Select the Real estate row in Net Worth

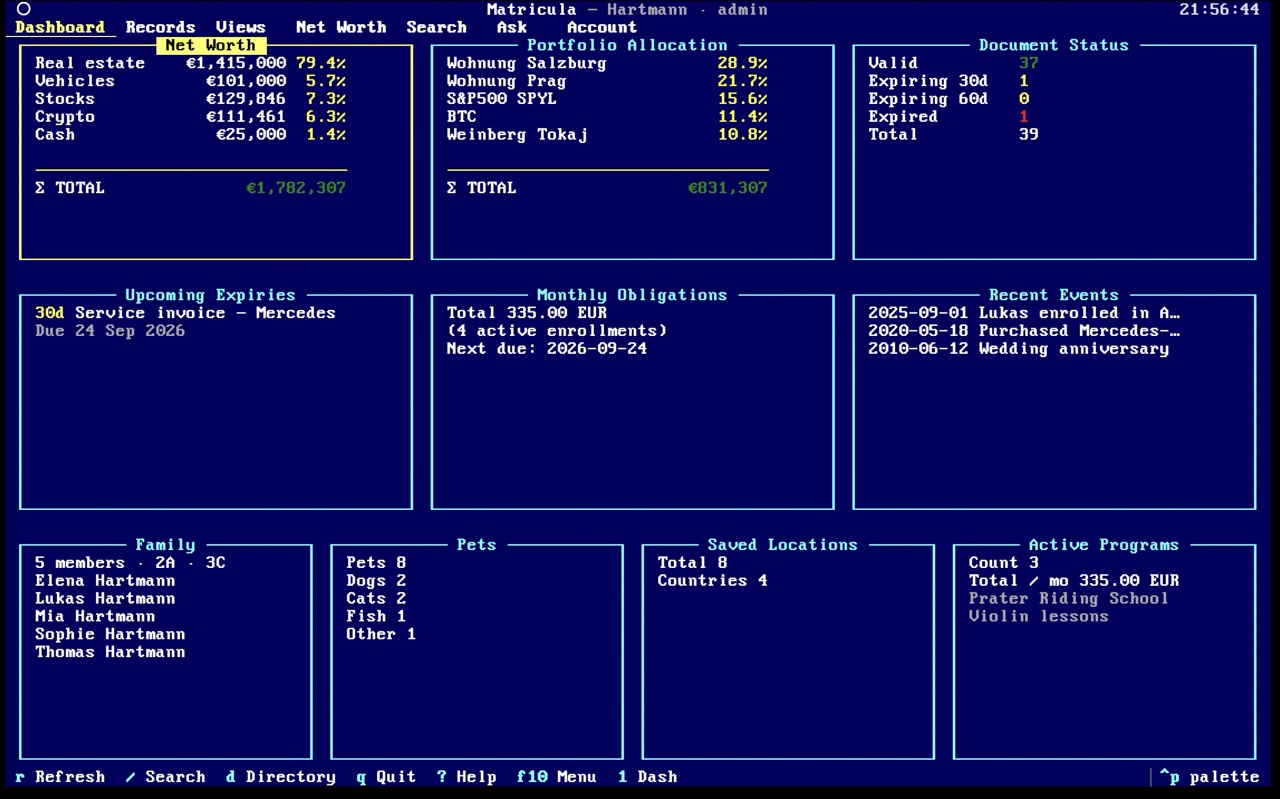click(191, 63)
